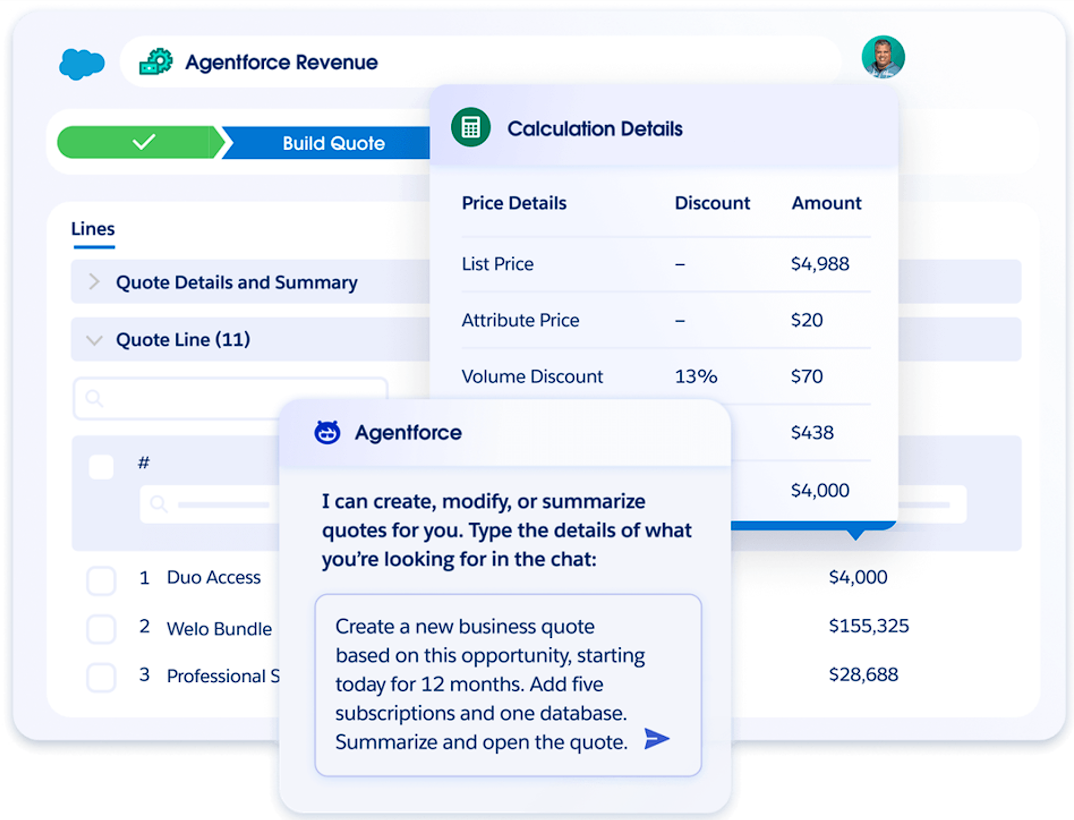Screen dimensions: 1074x820
Task: Click the Agentforce robot icon
Action: pyautogui.click(x=327, y=432)
